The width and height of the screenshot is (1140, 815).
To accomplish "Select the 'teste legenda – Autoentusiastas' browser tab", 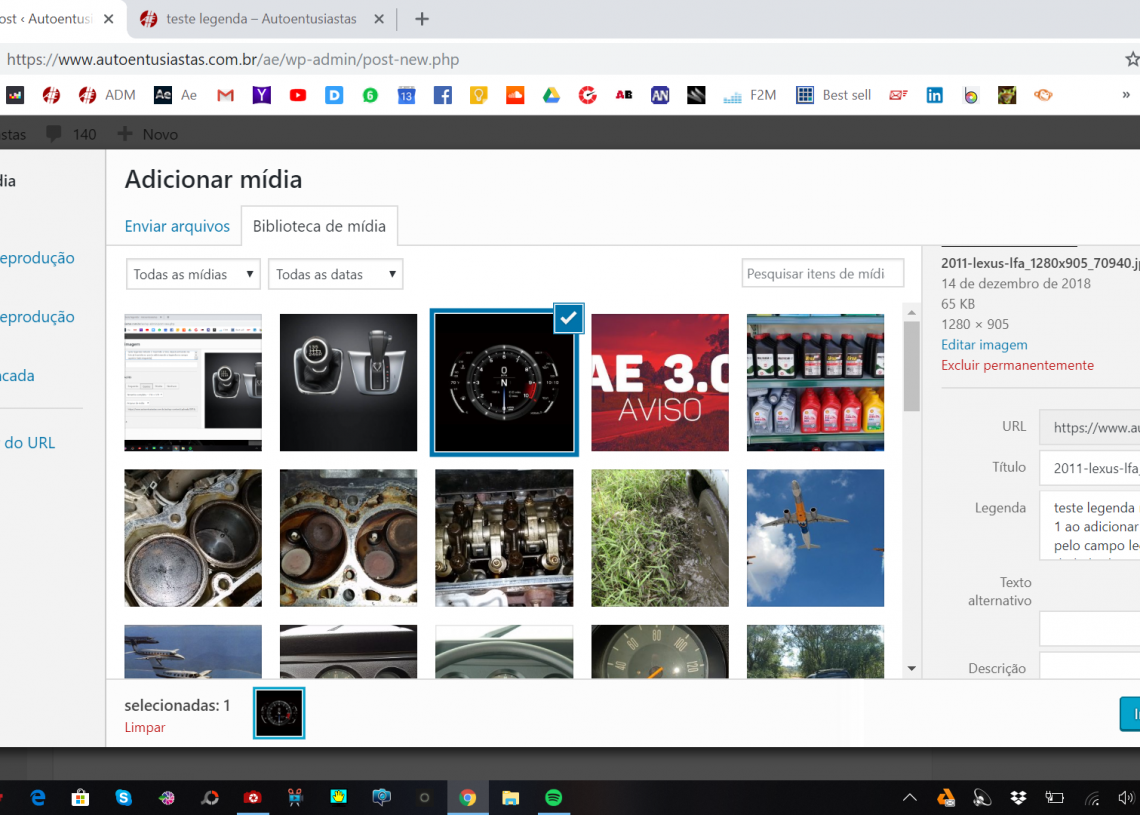I will 262,19.
